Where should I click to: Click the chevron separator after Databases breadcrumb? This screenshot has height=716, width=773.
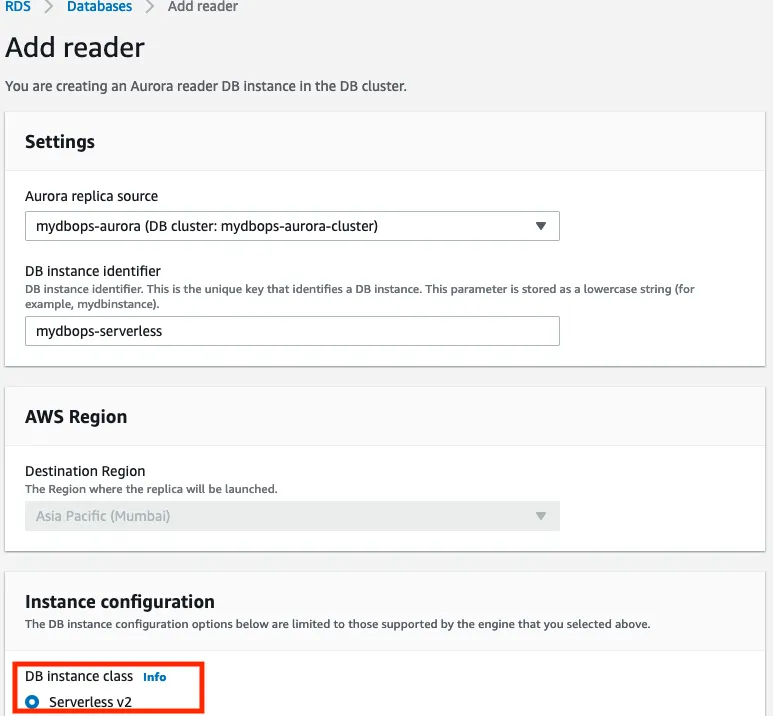click(x=150, y=7)
